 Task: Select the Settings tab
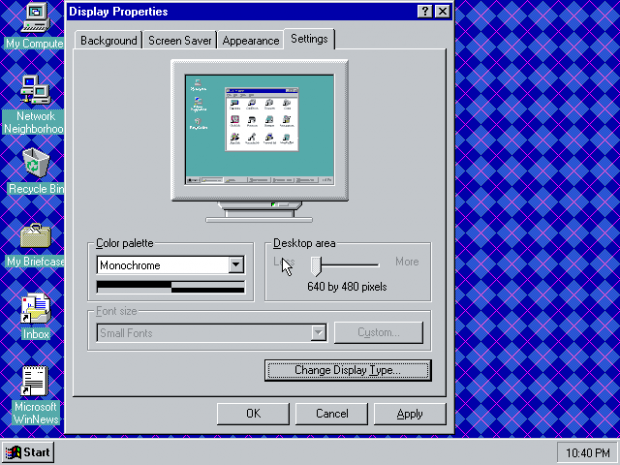point(309,39)
